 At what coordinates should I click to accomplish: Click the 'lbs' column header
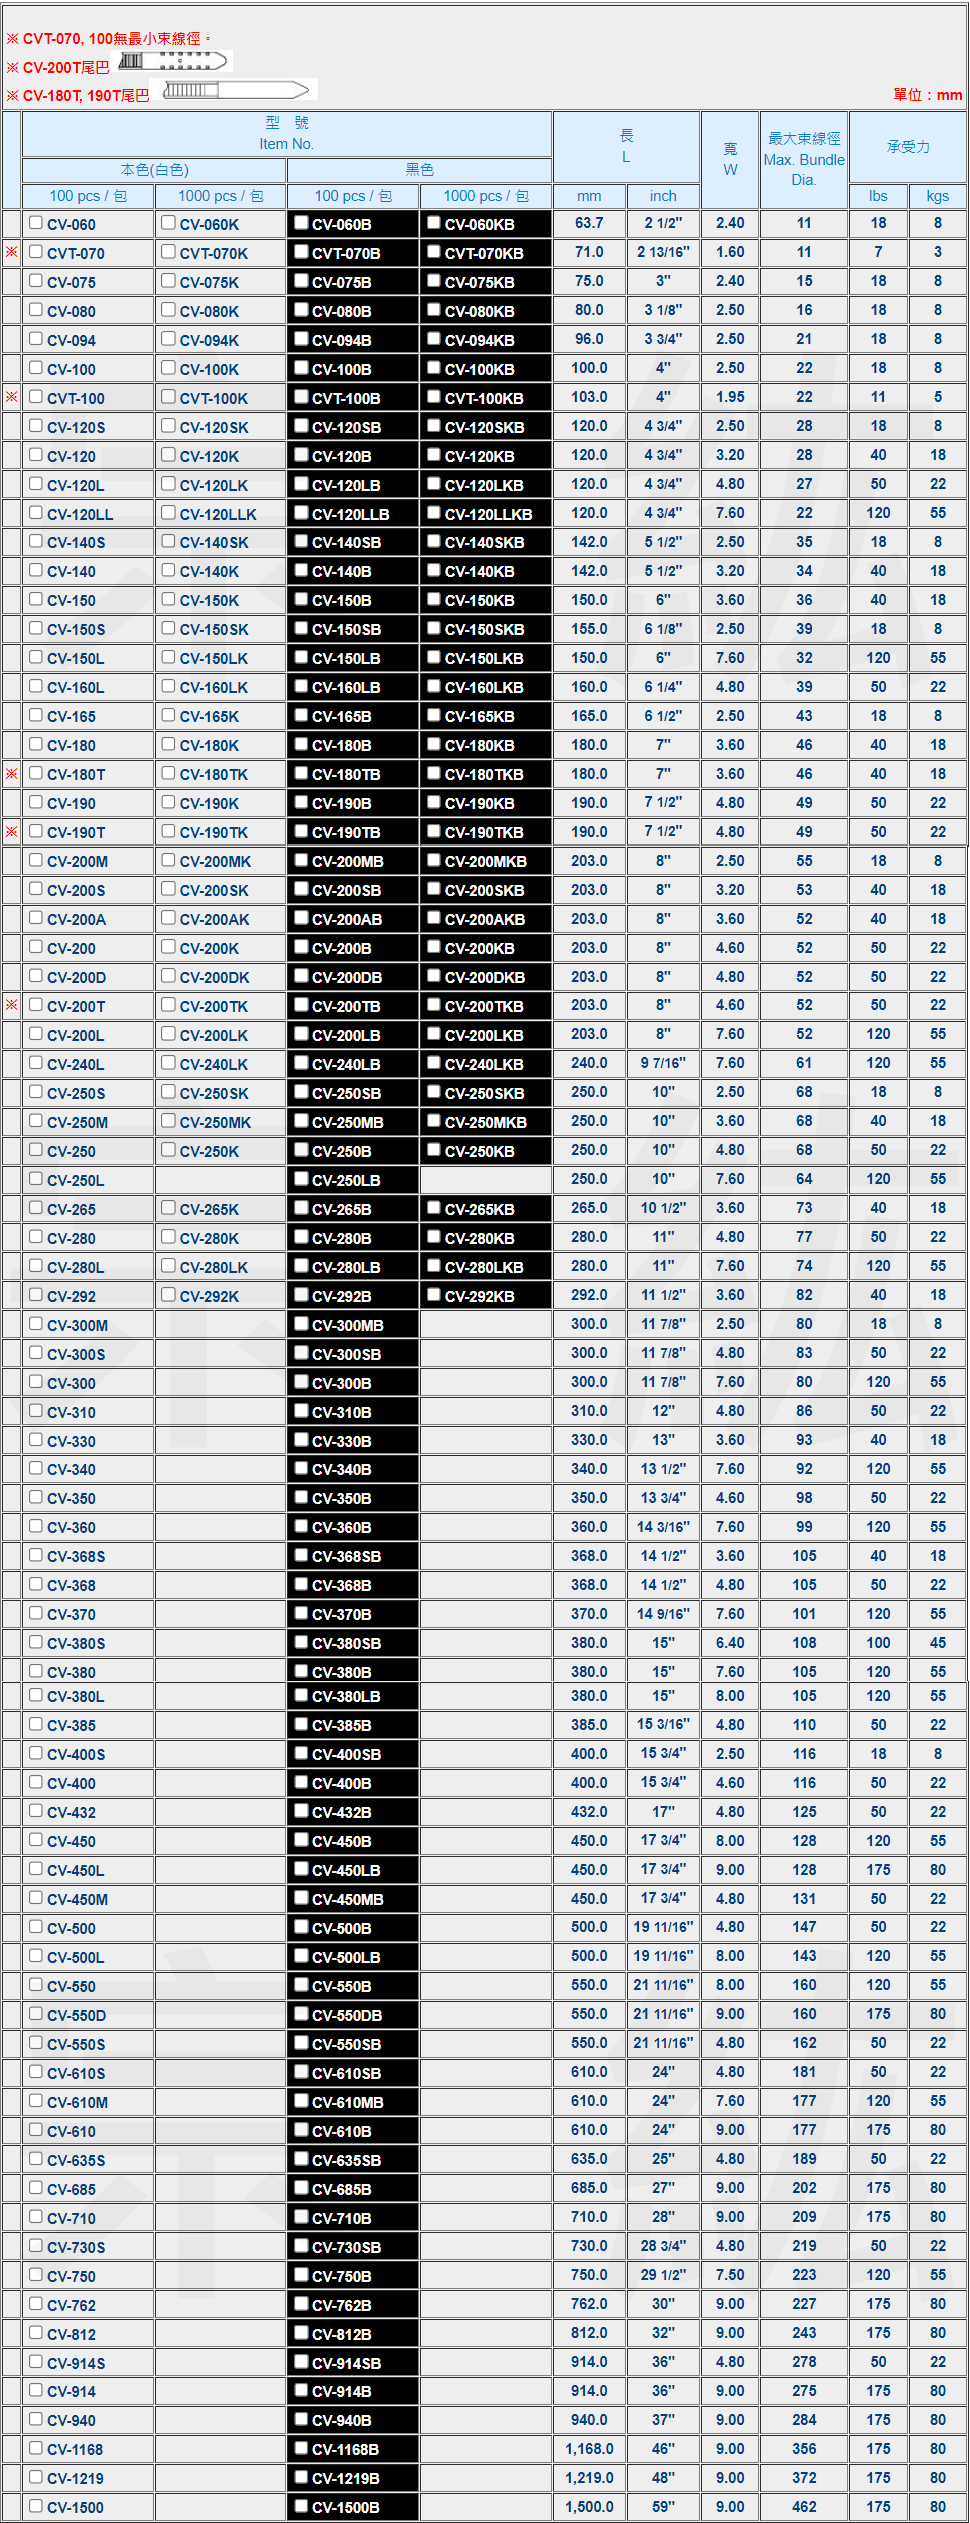tap(878, 196)
